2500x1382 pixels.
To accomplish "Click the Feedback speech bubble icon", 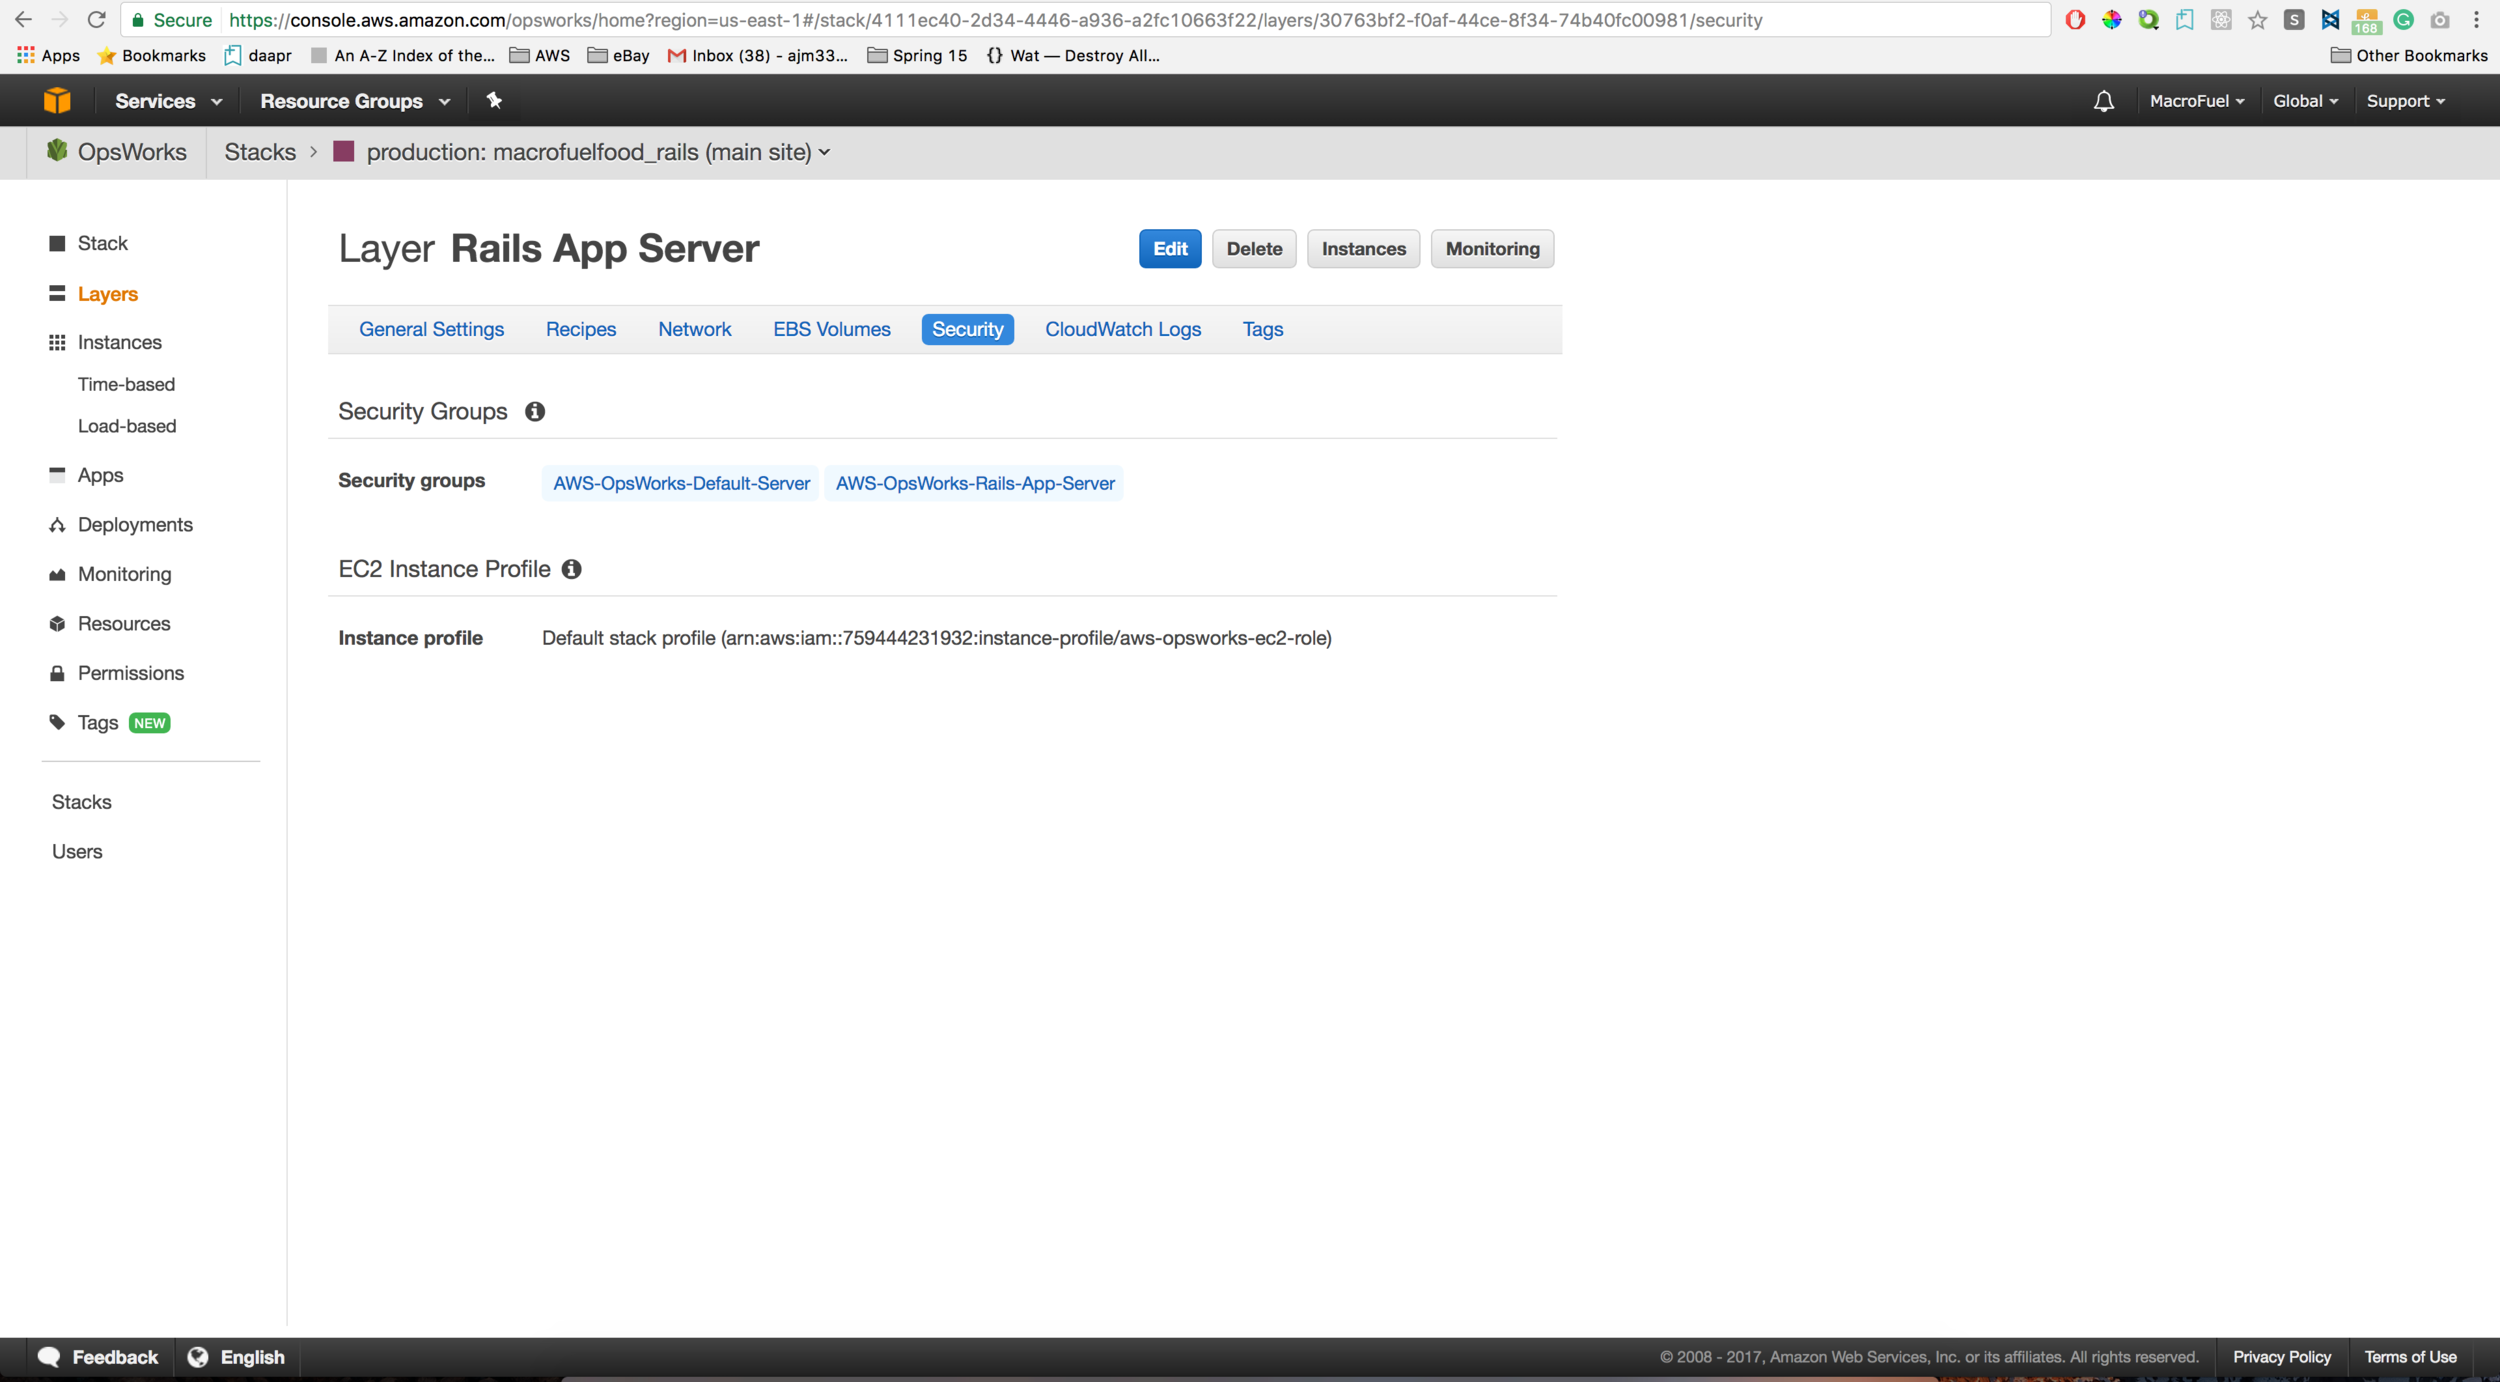I will [x=49, y=1357].
